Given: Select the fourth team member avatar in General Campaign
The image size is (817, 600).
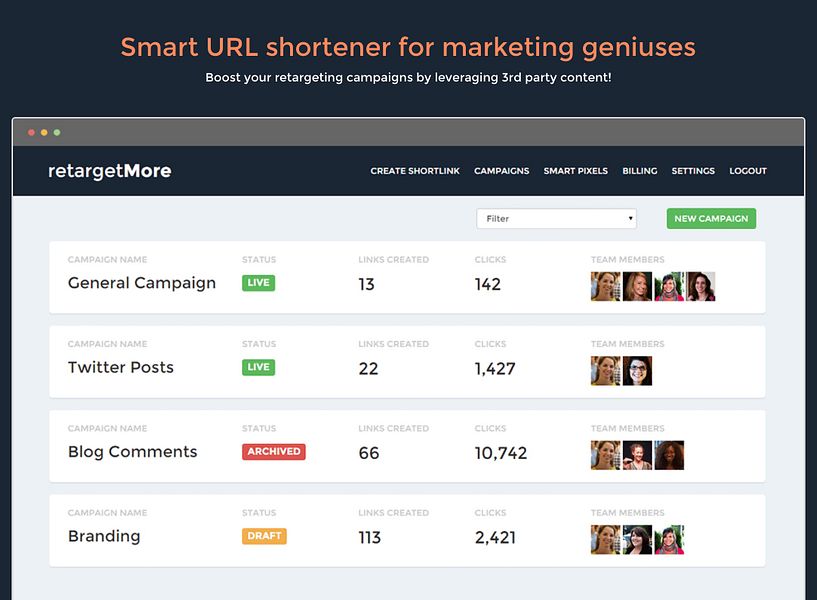Looking at the screenshot, I should click(x=700, y=286).
